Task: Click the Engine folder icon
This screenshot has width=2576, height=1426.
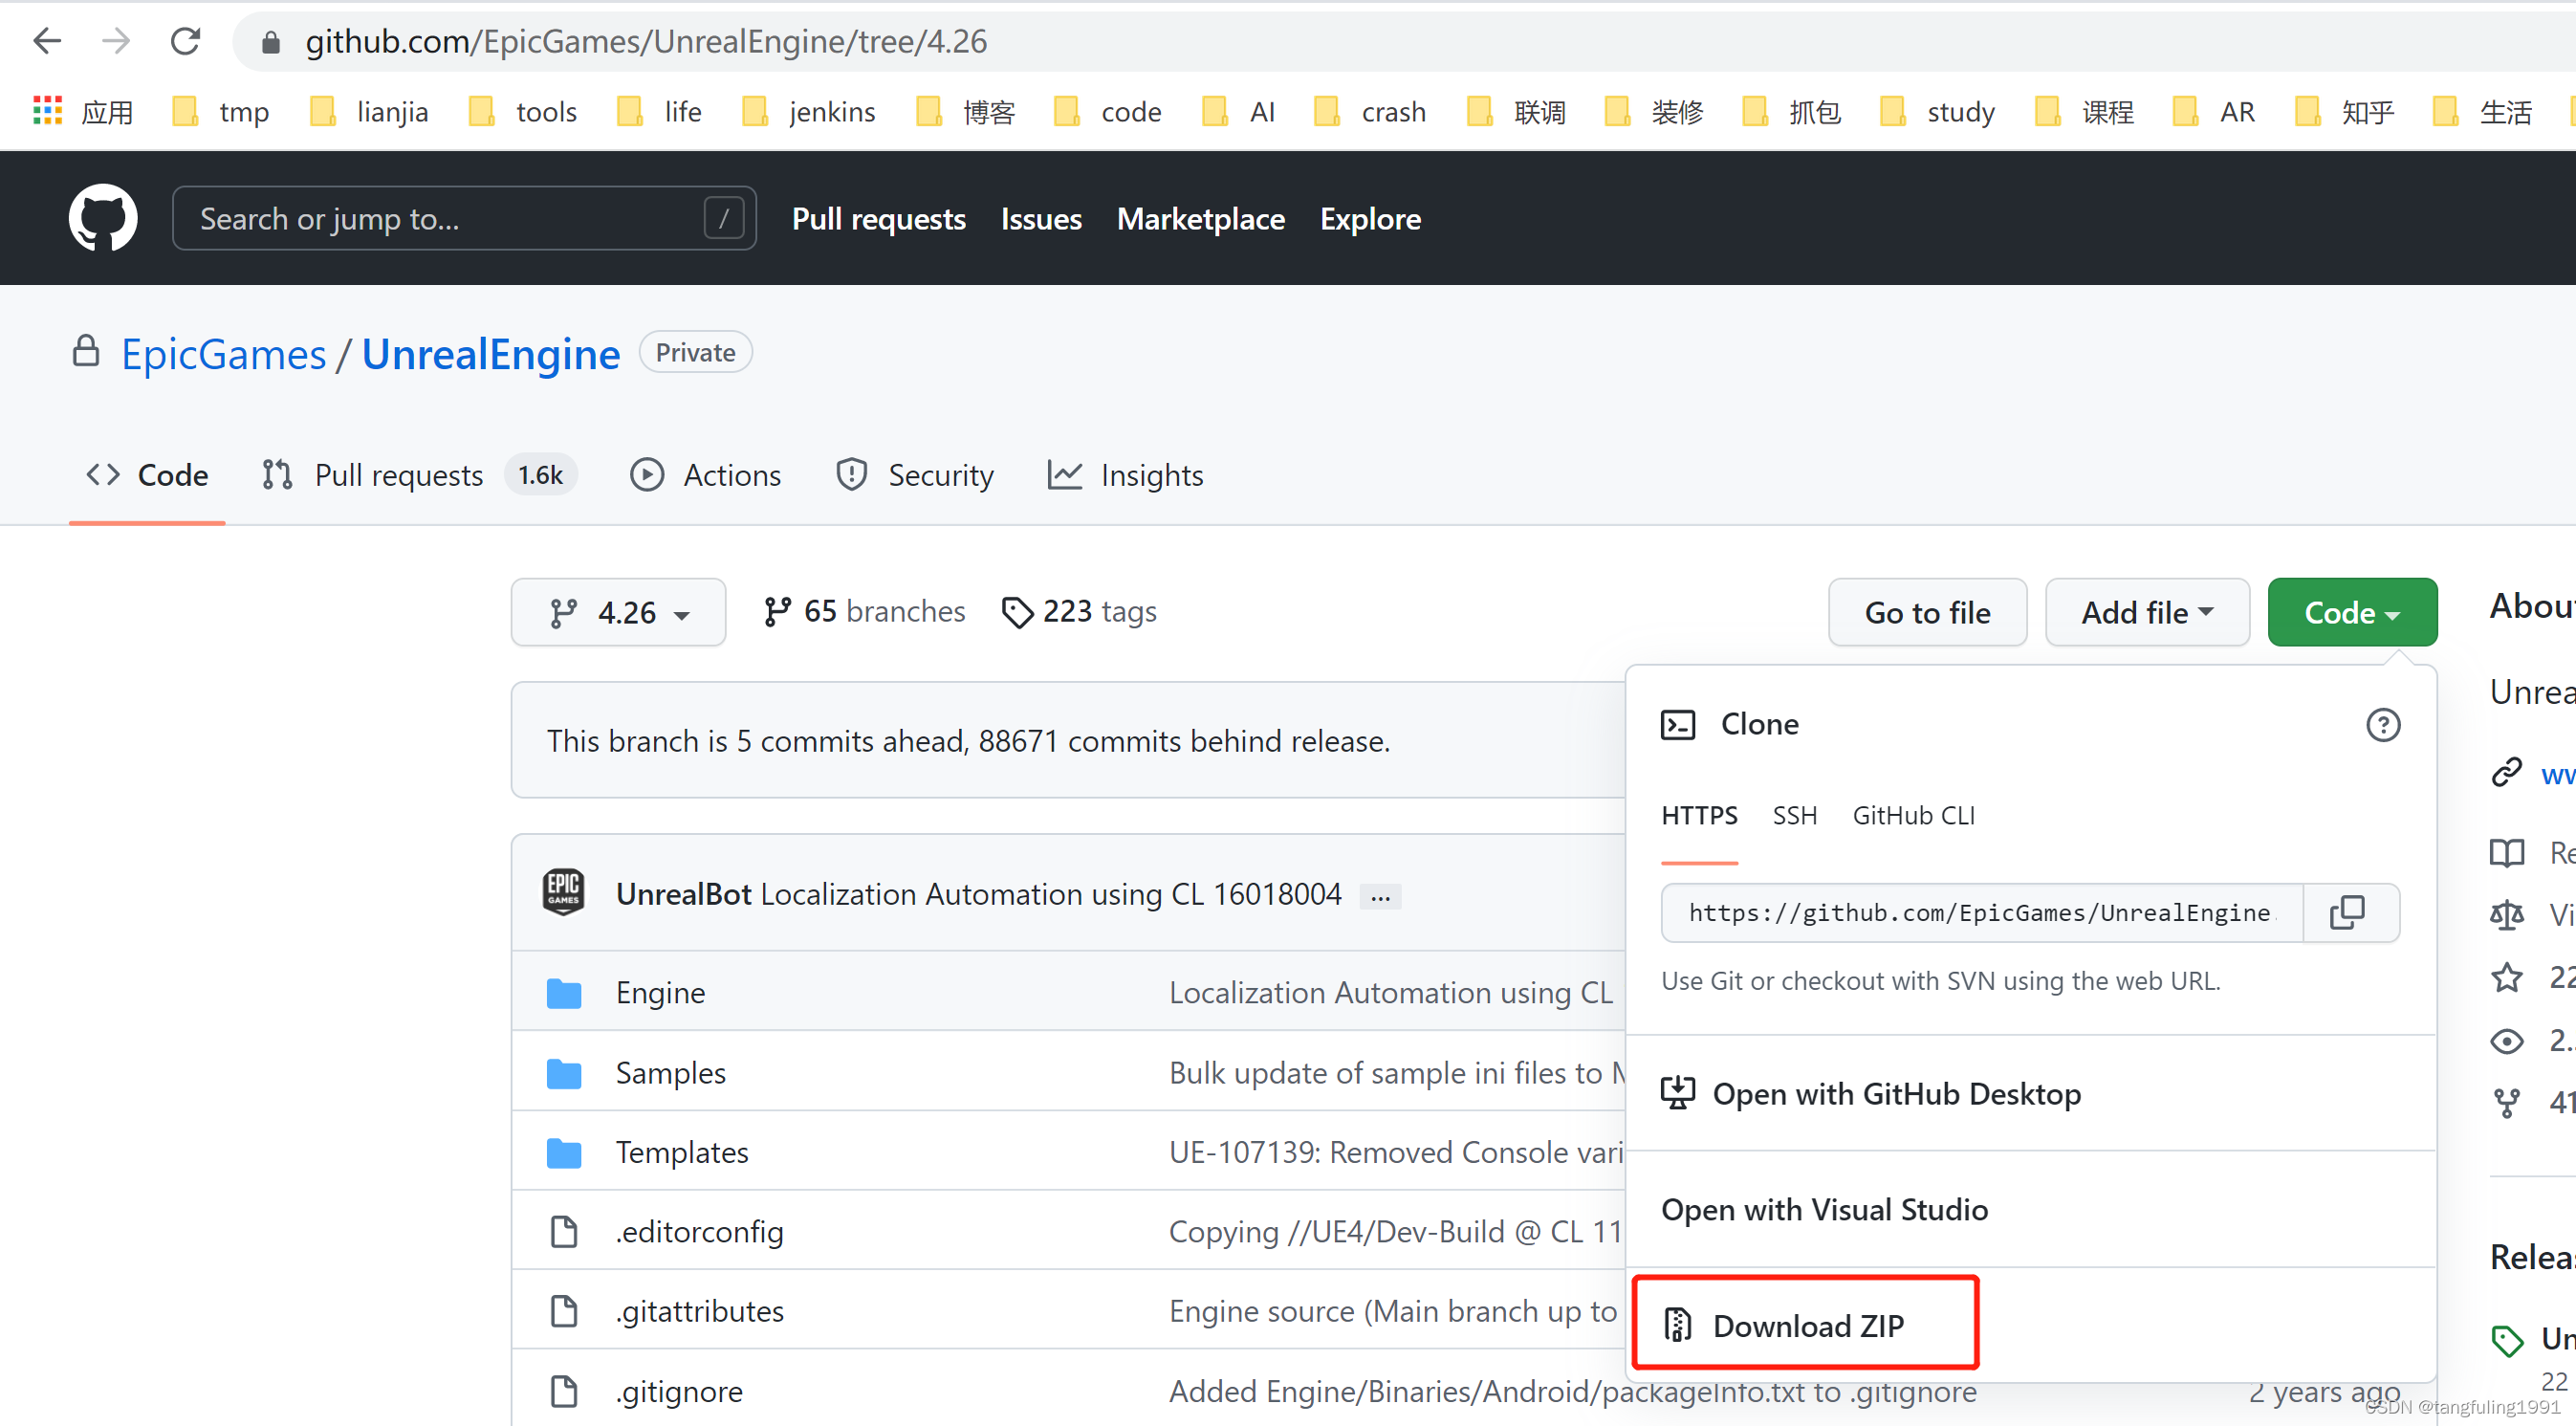Action: (564, 993)
